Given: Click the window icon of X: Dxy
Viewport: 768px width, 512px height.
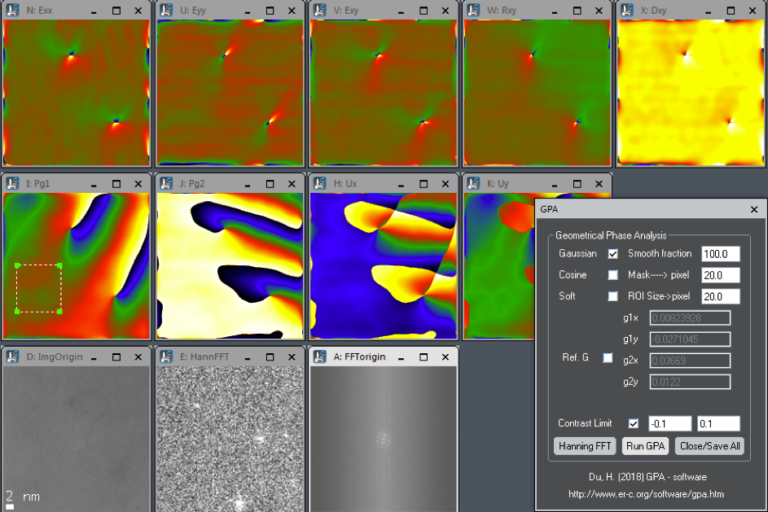Looking at the screenshot, I should [x=626, y=10].
